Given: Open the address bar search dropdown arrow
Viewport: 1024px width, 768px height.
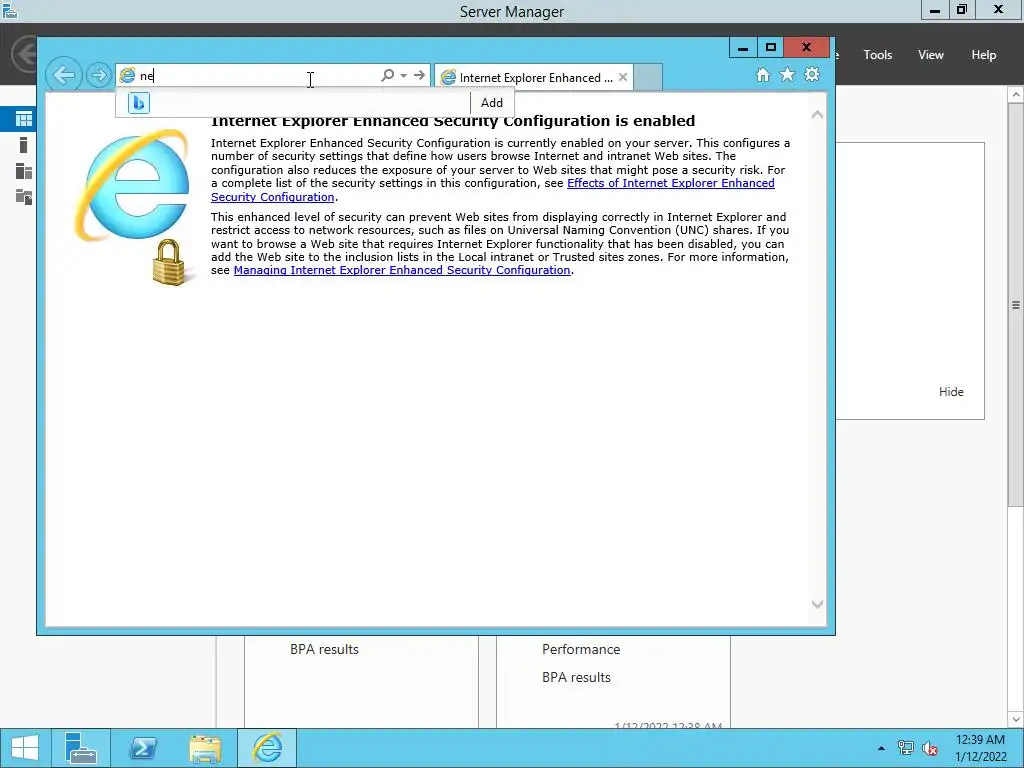Looking at the screenshot, I should pyautogui.click(x=404, y=76).
